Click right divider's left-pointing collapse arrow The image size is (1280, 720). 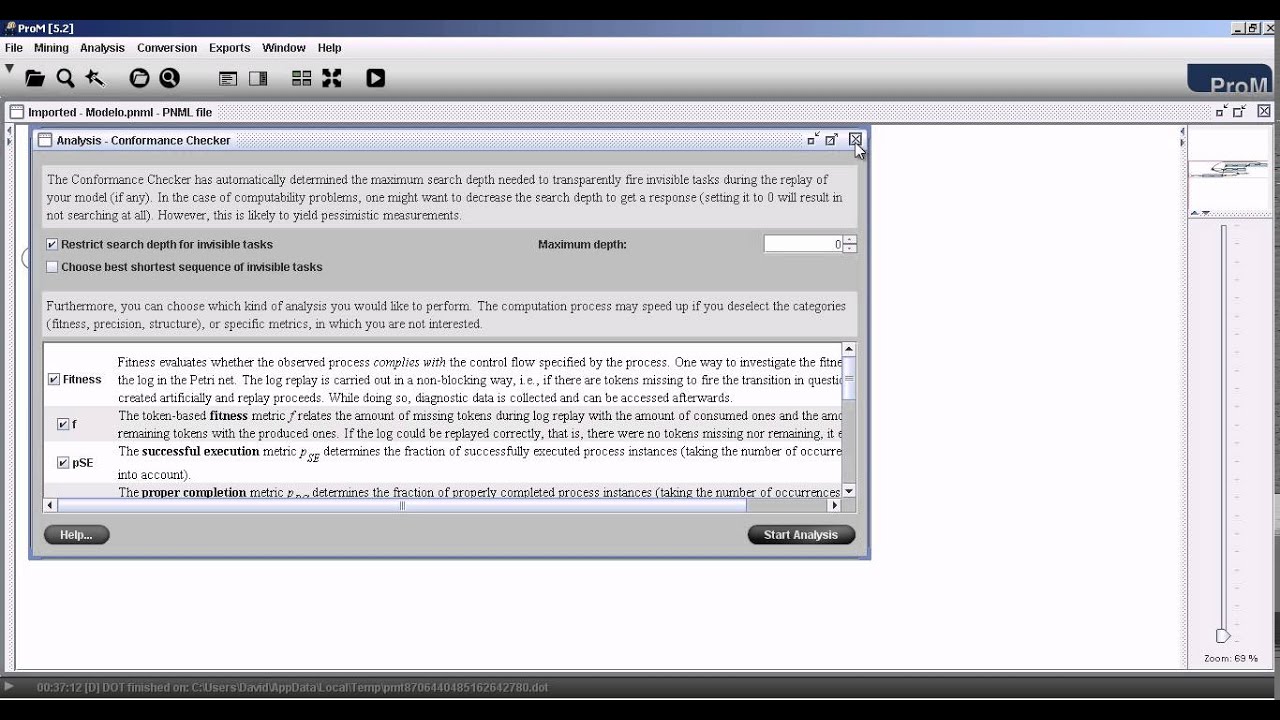(1182, 130)
